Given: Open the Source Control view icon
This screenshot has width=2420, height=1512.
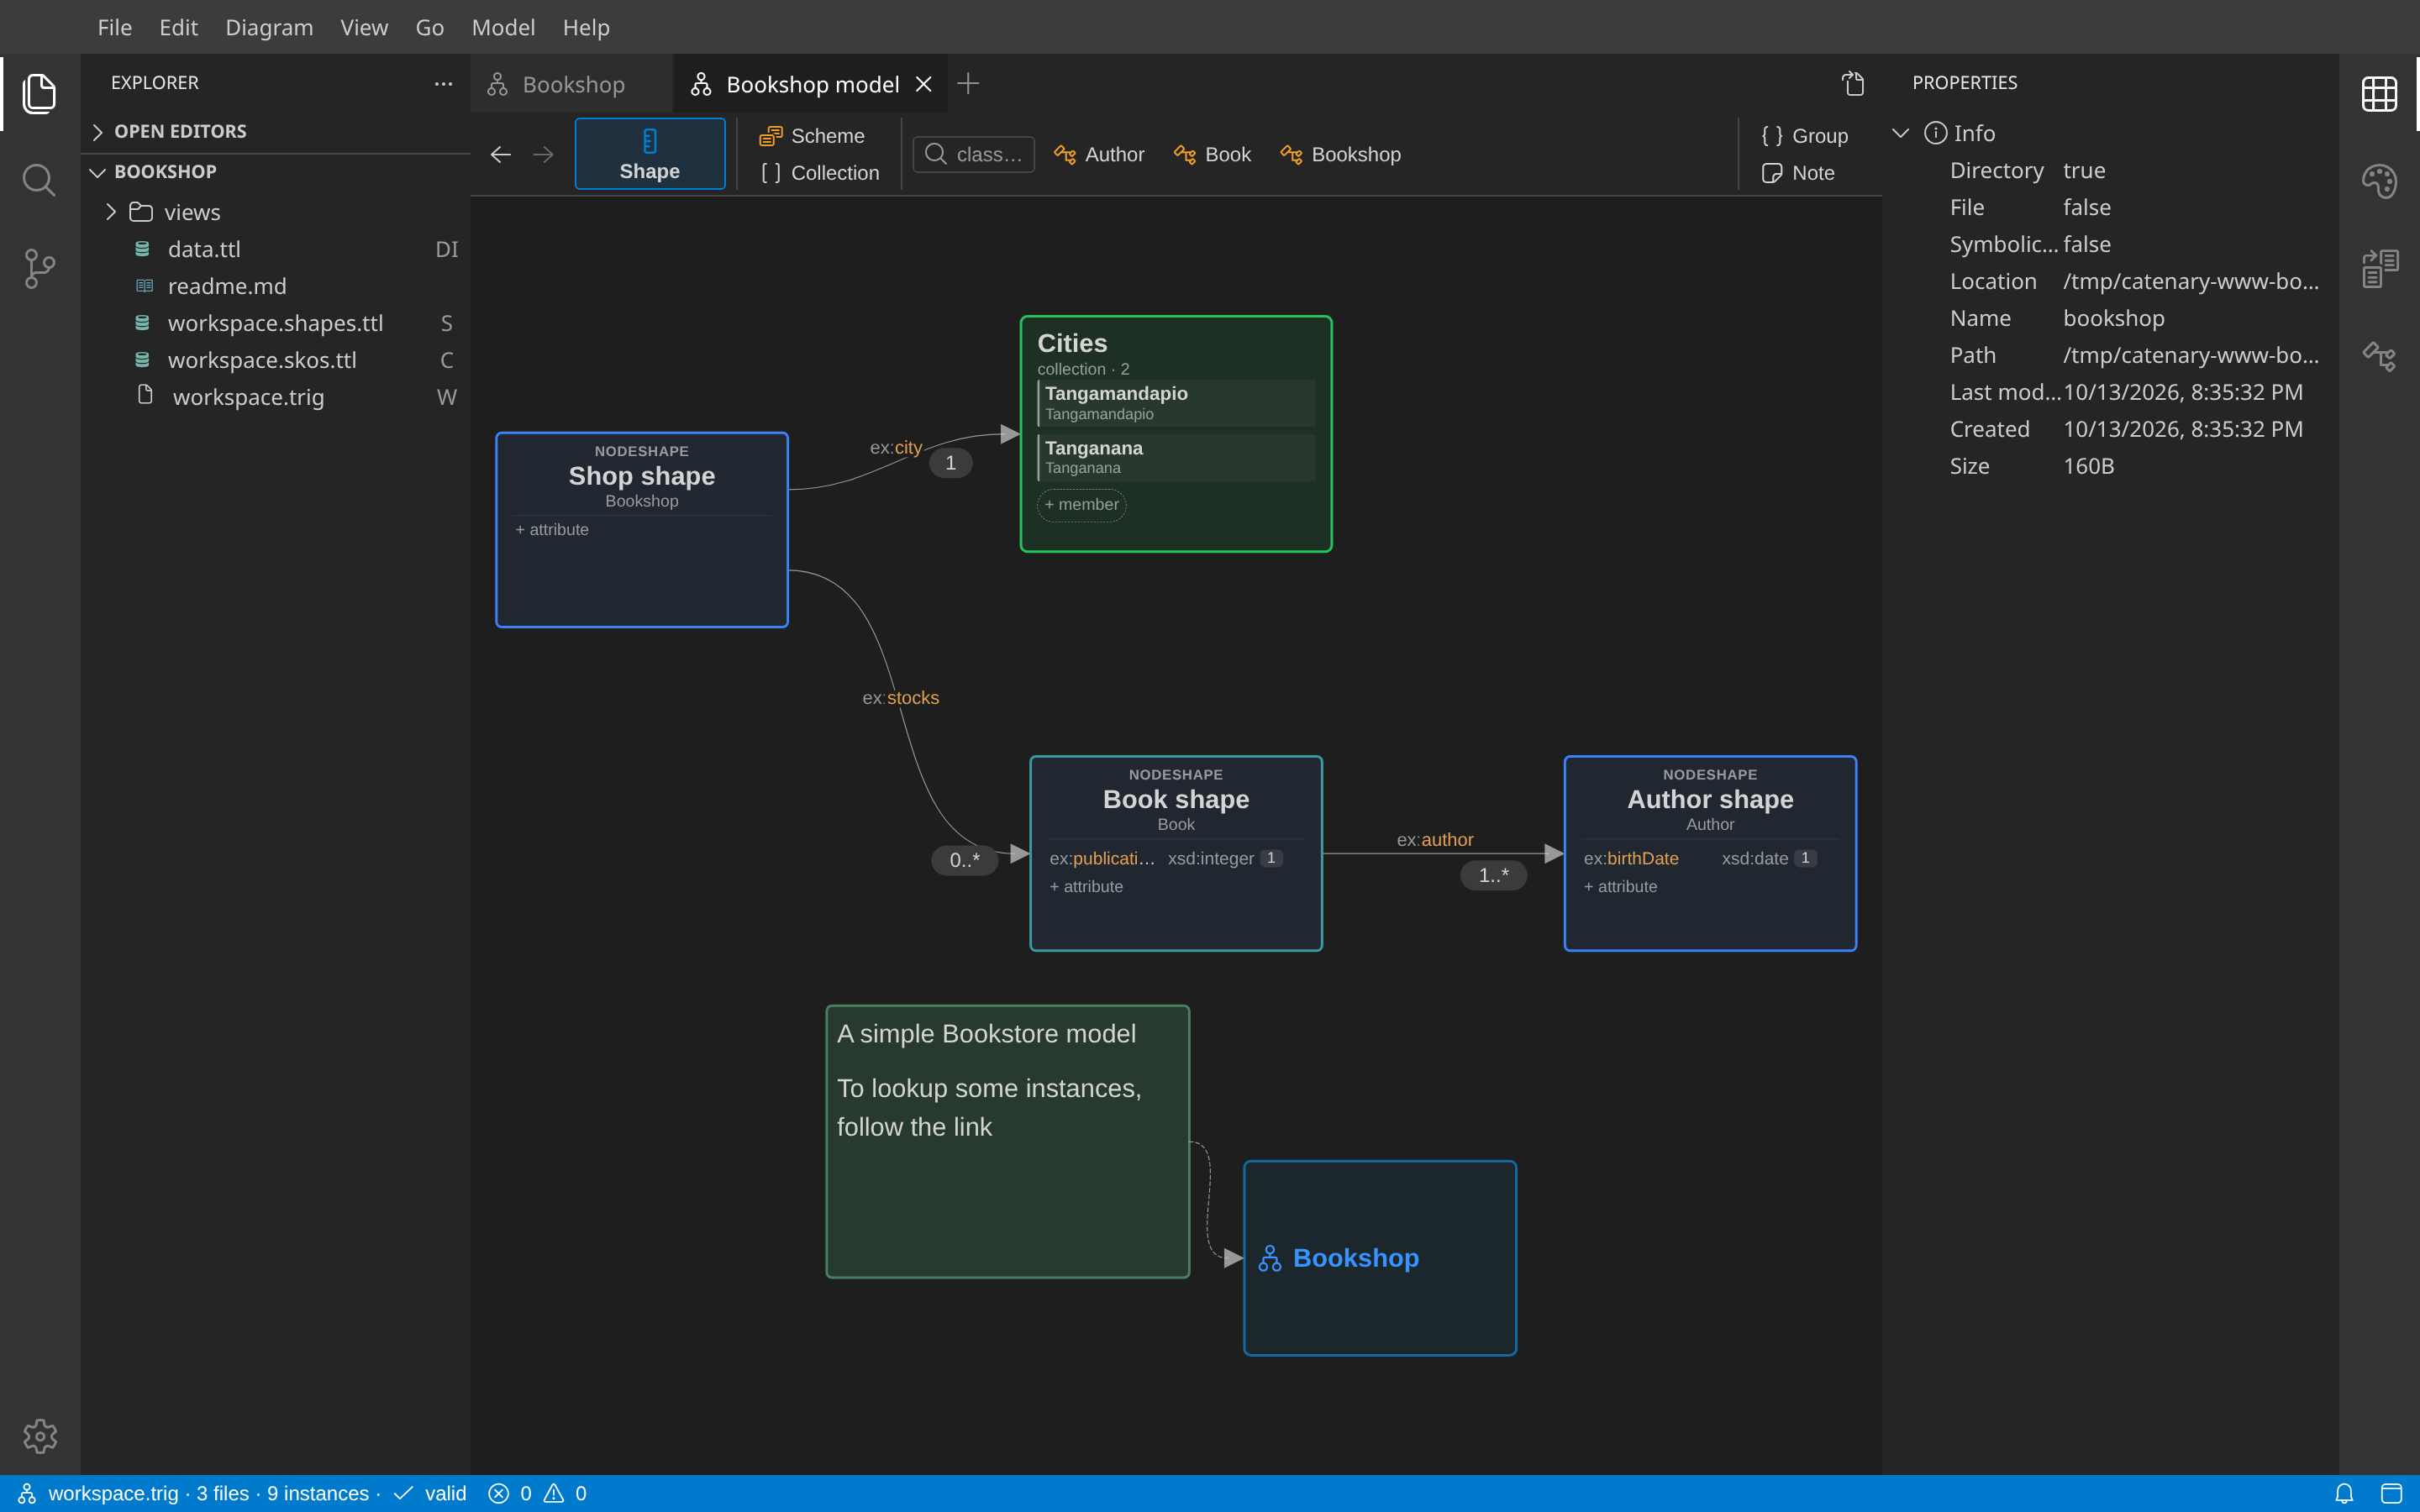Looking at the screenshot, I should [x=39, y=269].
